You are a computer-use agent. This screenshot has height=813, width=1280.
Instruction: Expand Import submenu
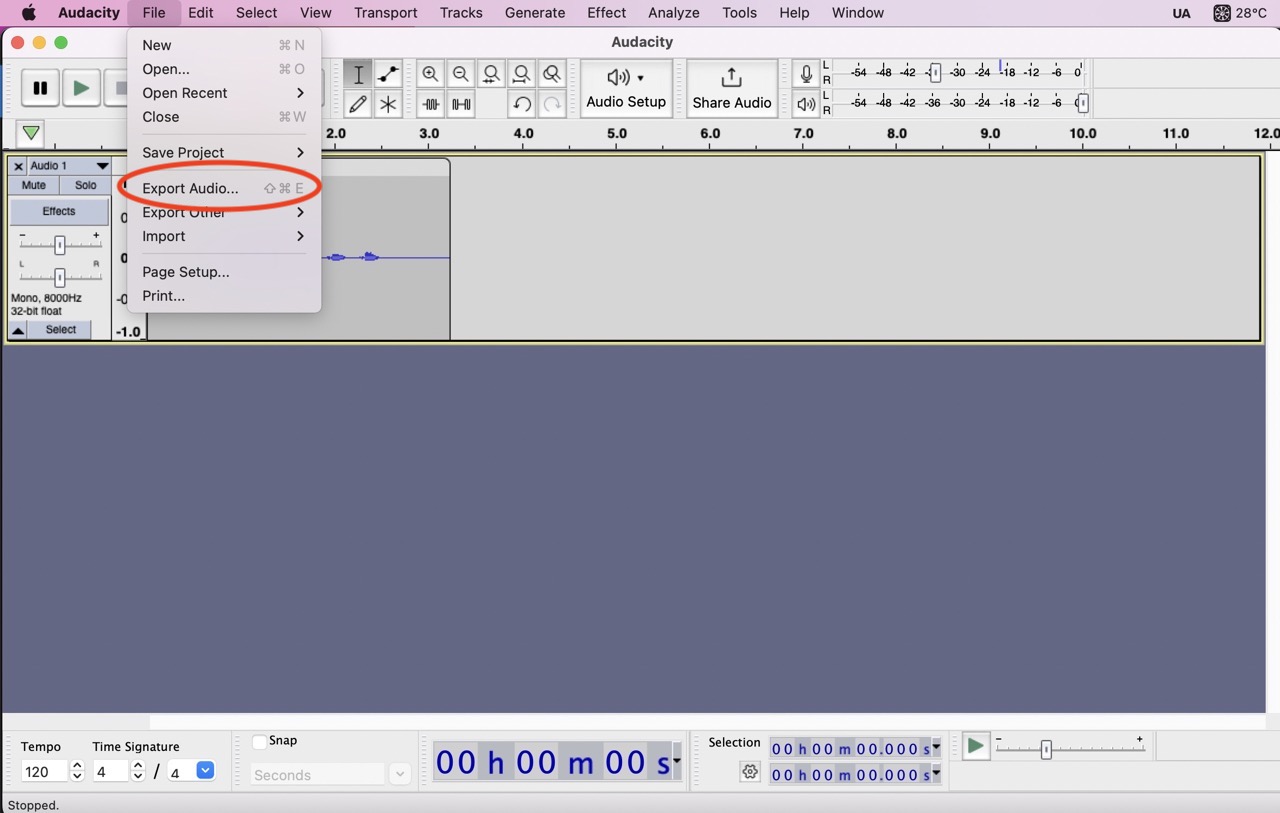tap(224, 236)
